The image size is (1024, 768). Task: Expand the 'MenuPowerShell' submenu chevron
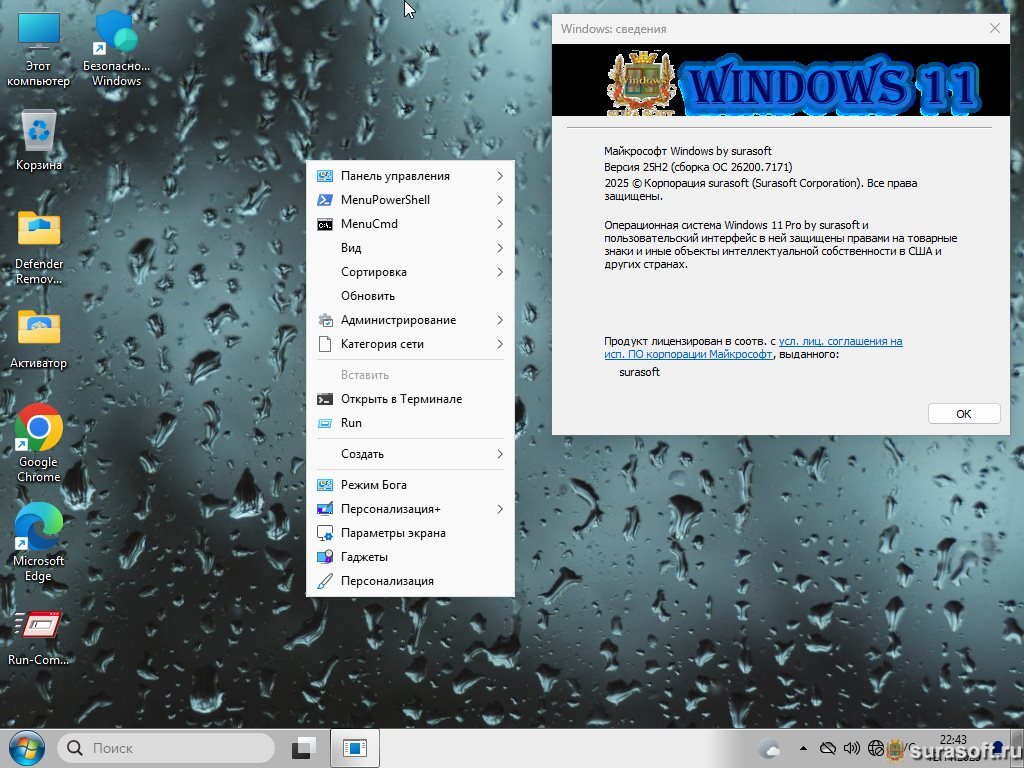point(500,200)
